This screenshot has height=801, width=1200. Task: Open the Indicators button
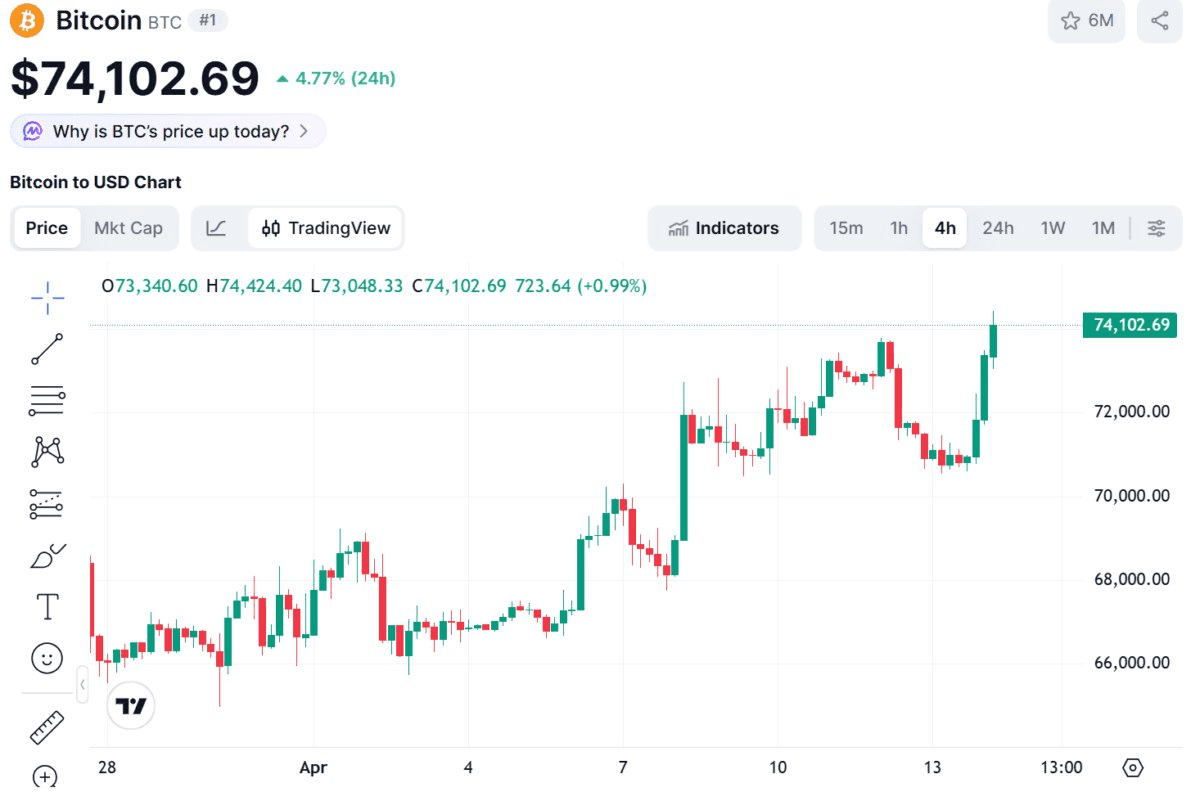point(724,228)
